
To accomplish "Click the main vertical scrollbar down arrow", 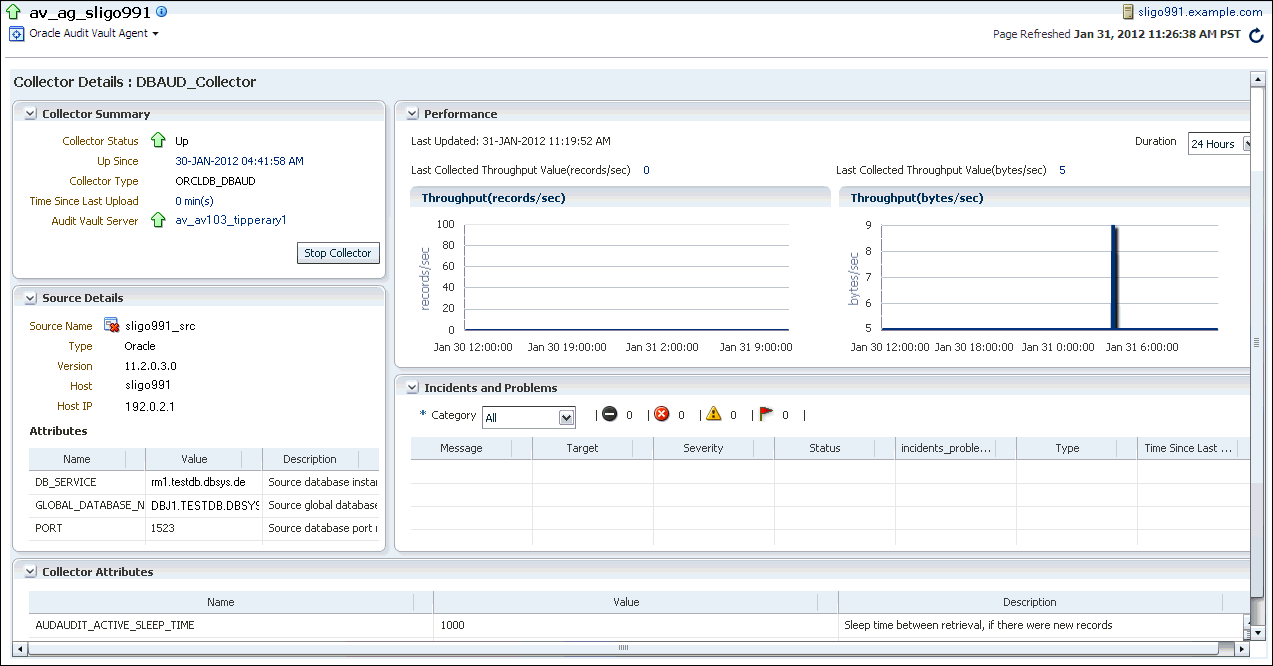I will pyautogui.click(x=1257, y=632).
